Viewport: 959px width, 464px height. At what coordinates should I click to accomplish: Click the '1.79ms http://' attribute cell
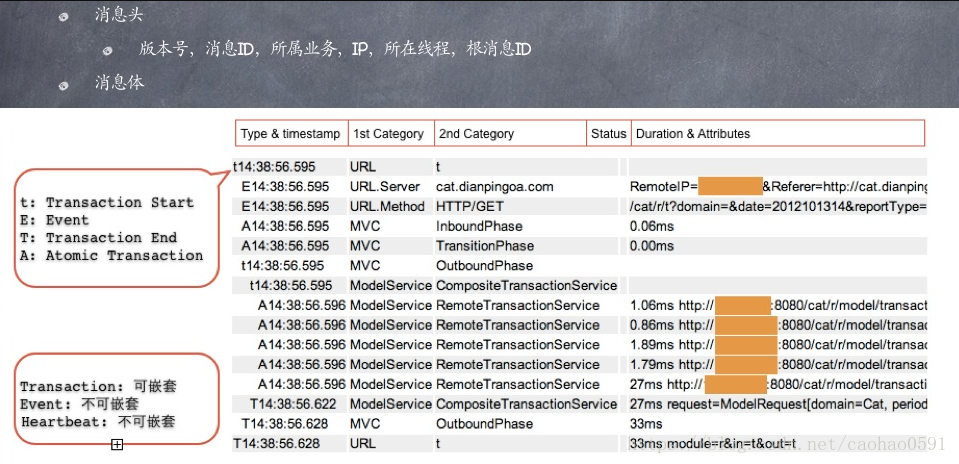pyautogui.click(x=779, y=364)
